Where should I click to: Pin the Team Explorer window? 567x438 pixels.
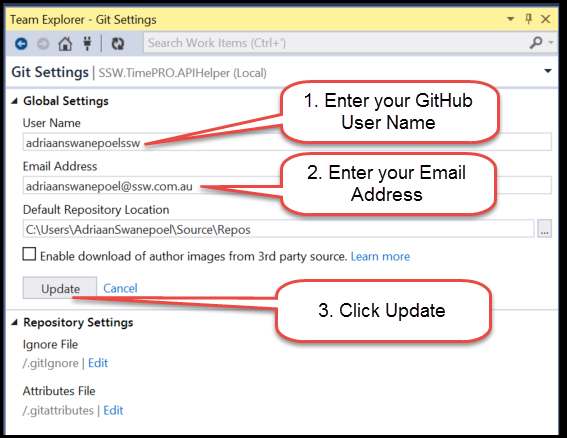coord(529,19)
